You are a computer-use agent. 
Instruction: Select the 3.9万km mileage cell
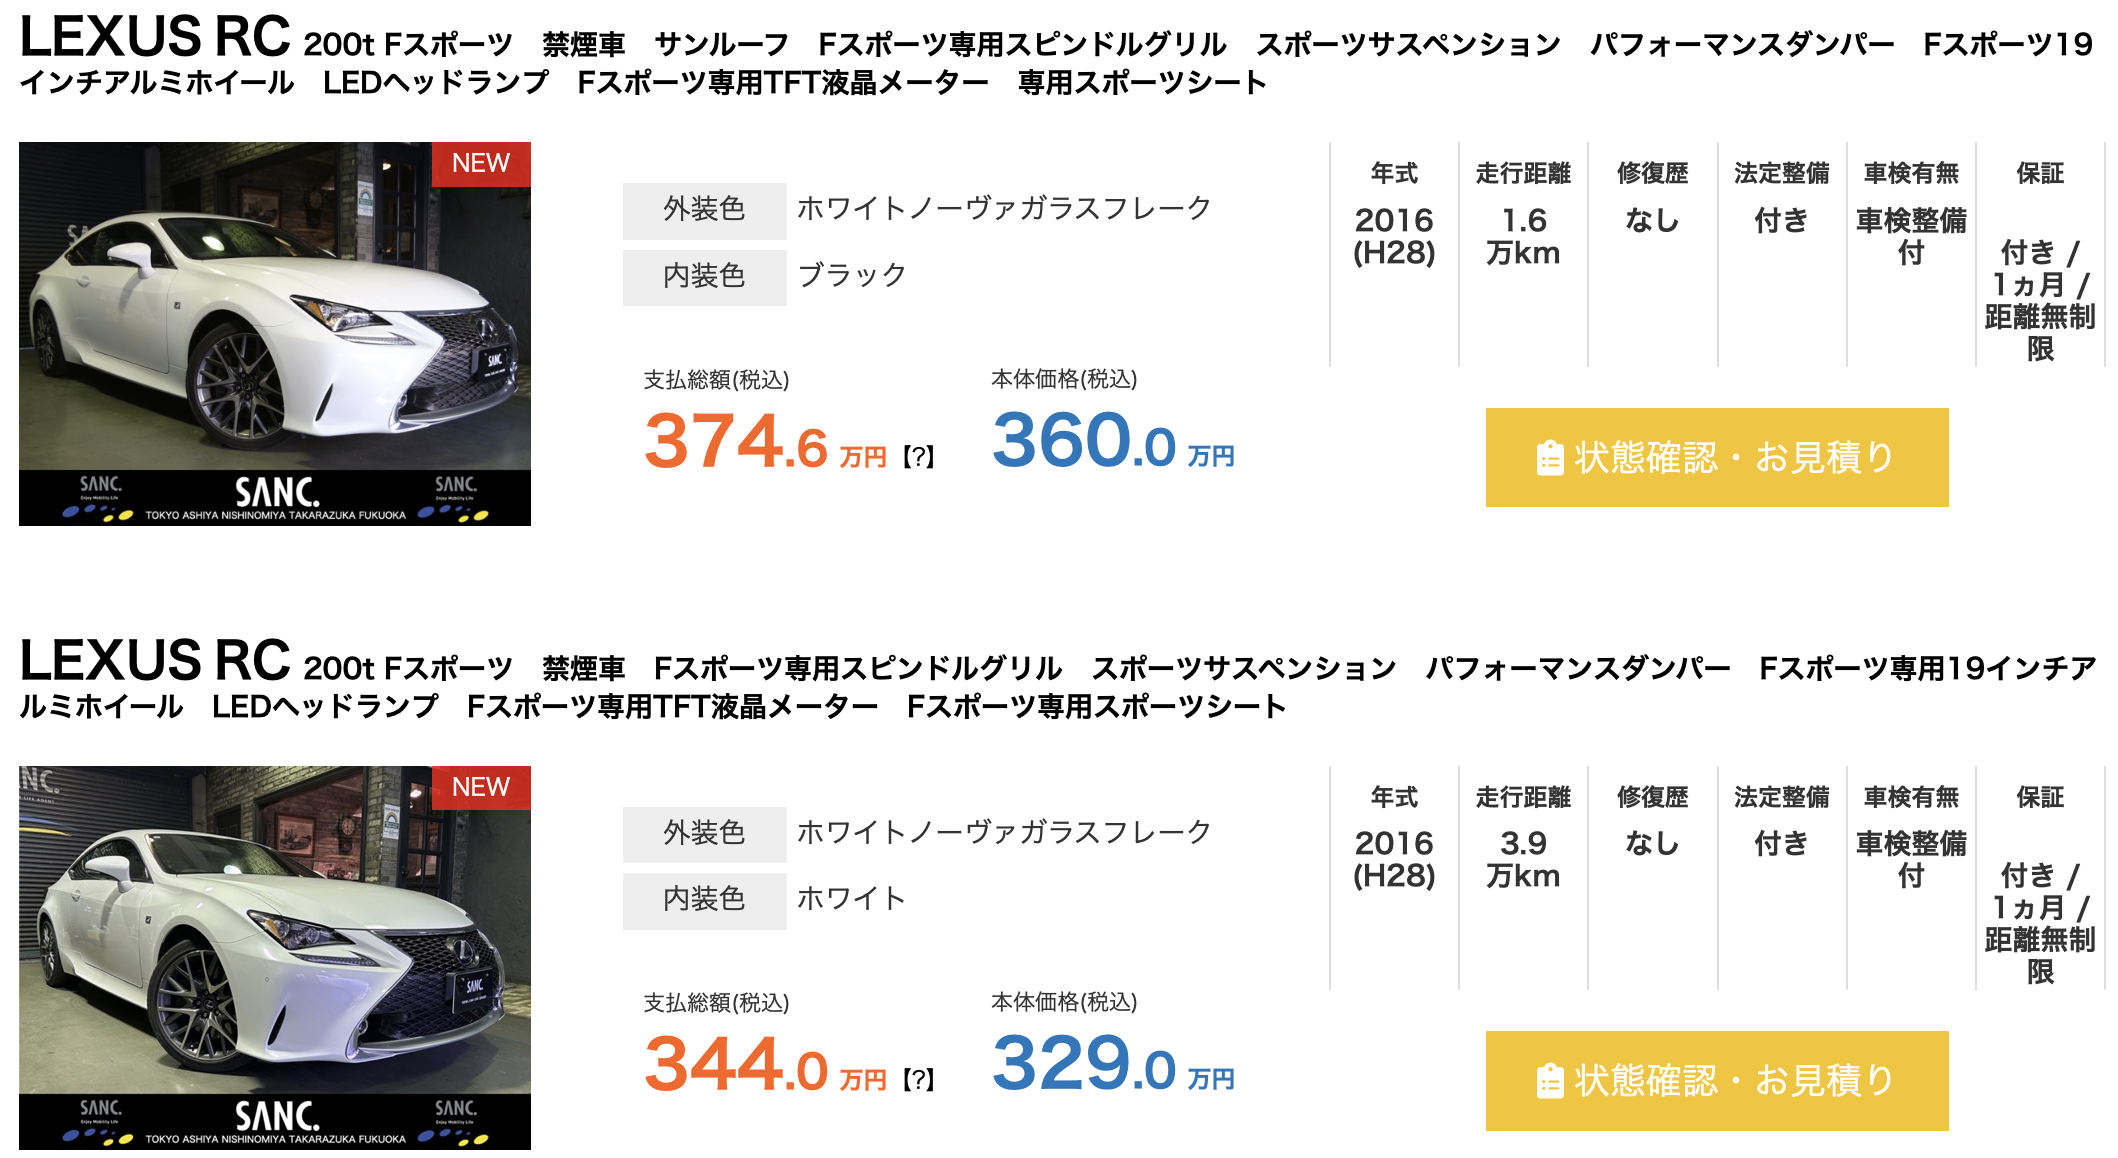[x=1523, y=859]
